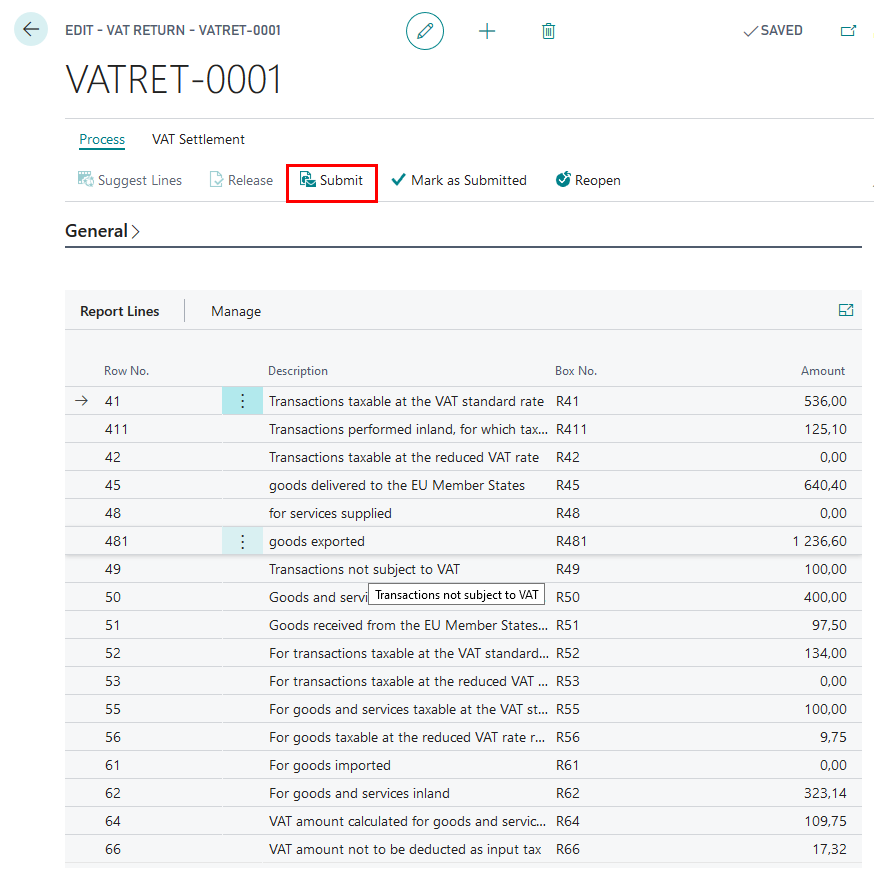Click the SAVED status indicator
This screenshot has height=869, width=874.
click(x=773, y=31)
